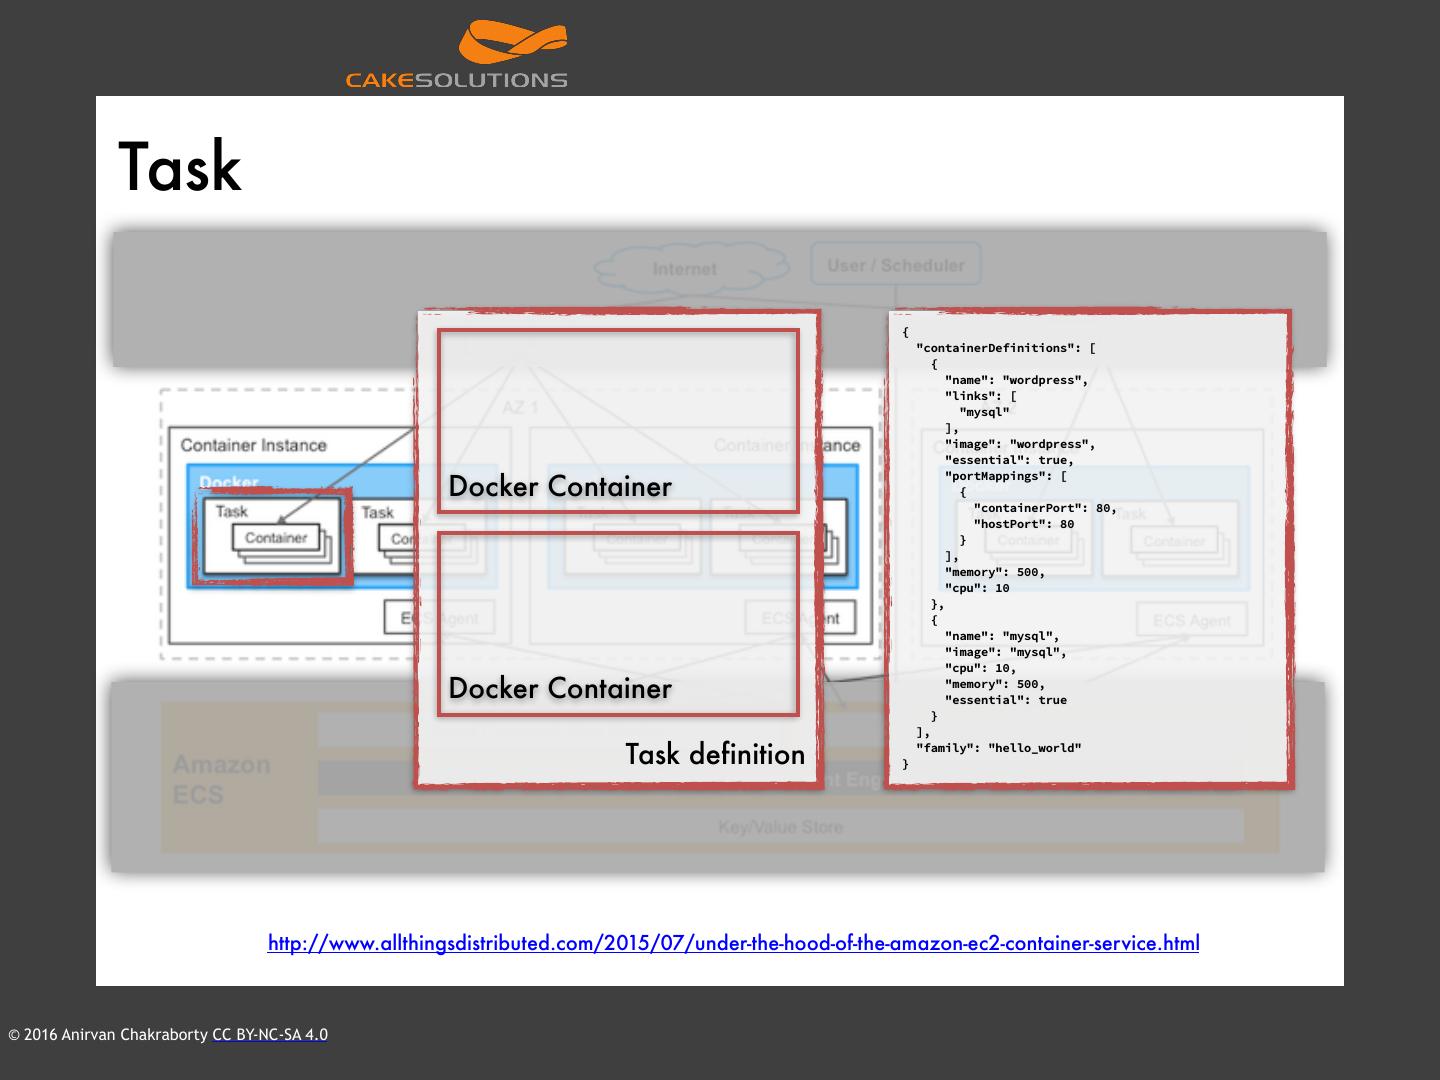1440x1080 pixels.
Task: Open the allthingsdistributed.com article link
Action: pyautogui.click(x=733, y=943)
